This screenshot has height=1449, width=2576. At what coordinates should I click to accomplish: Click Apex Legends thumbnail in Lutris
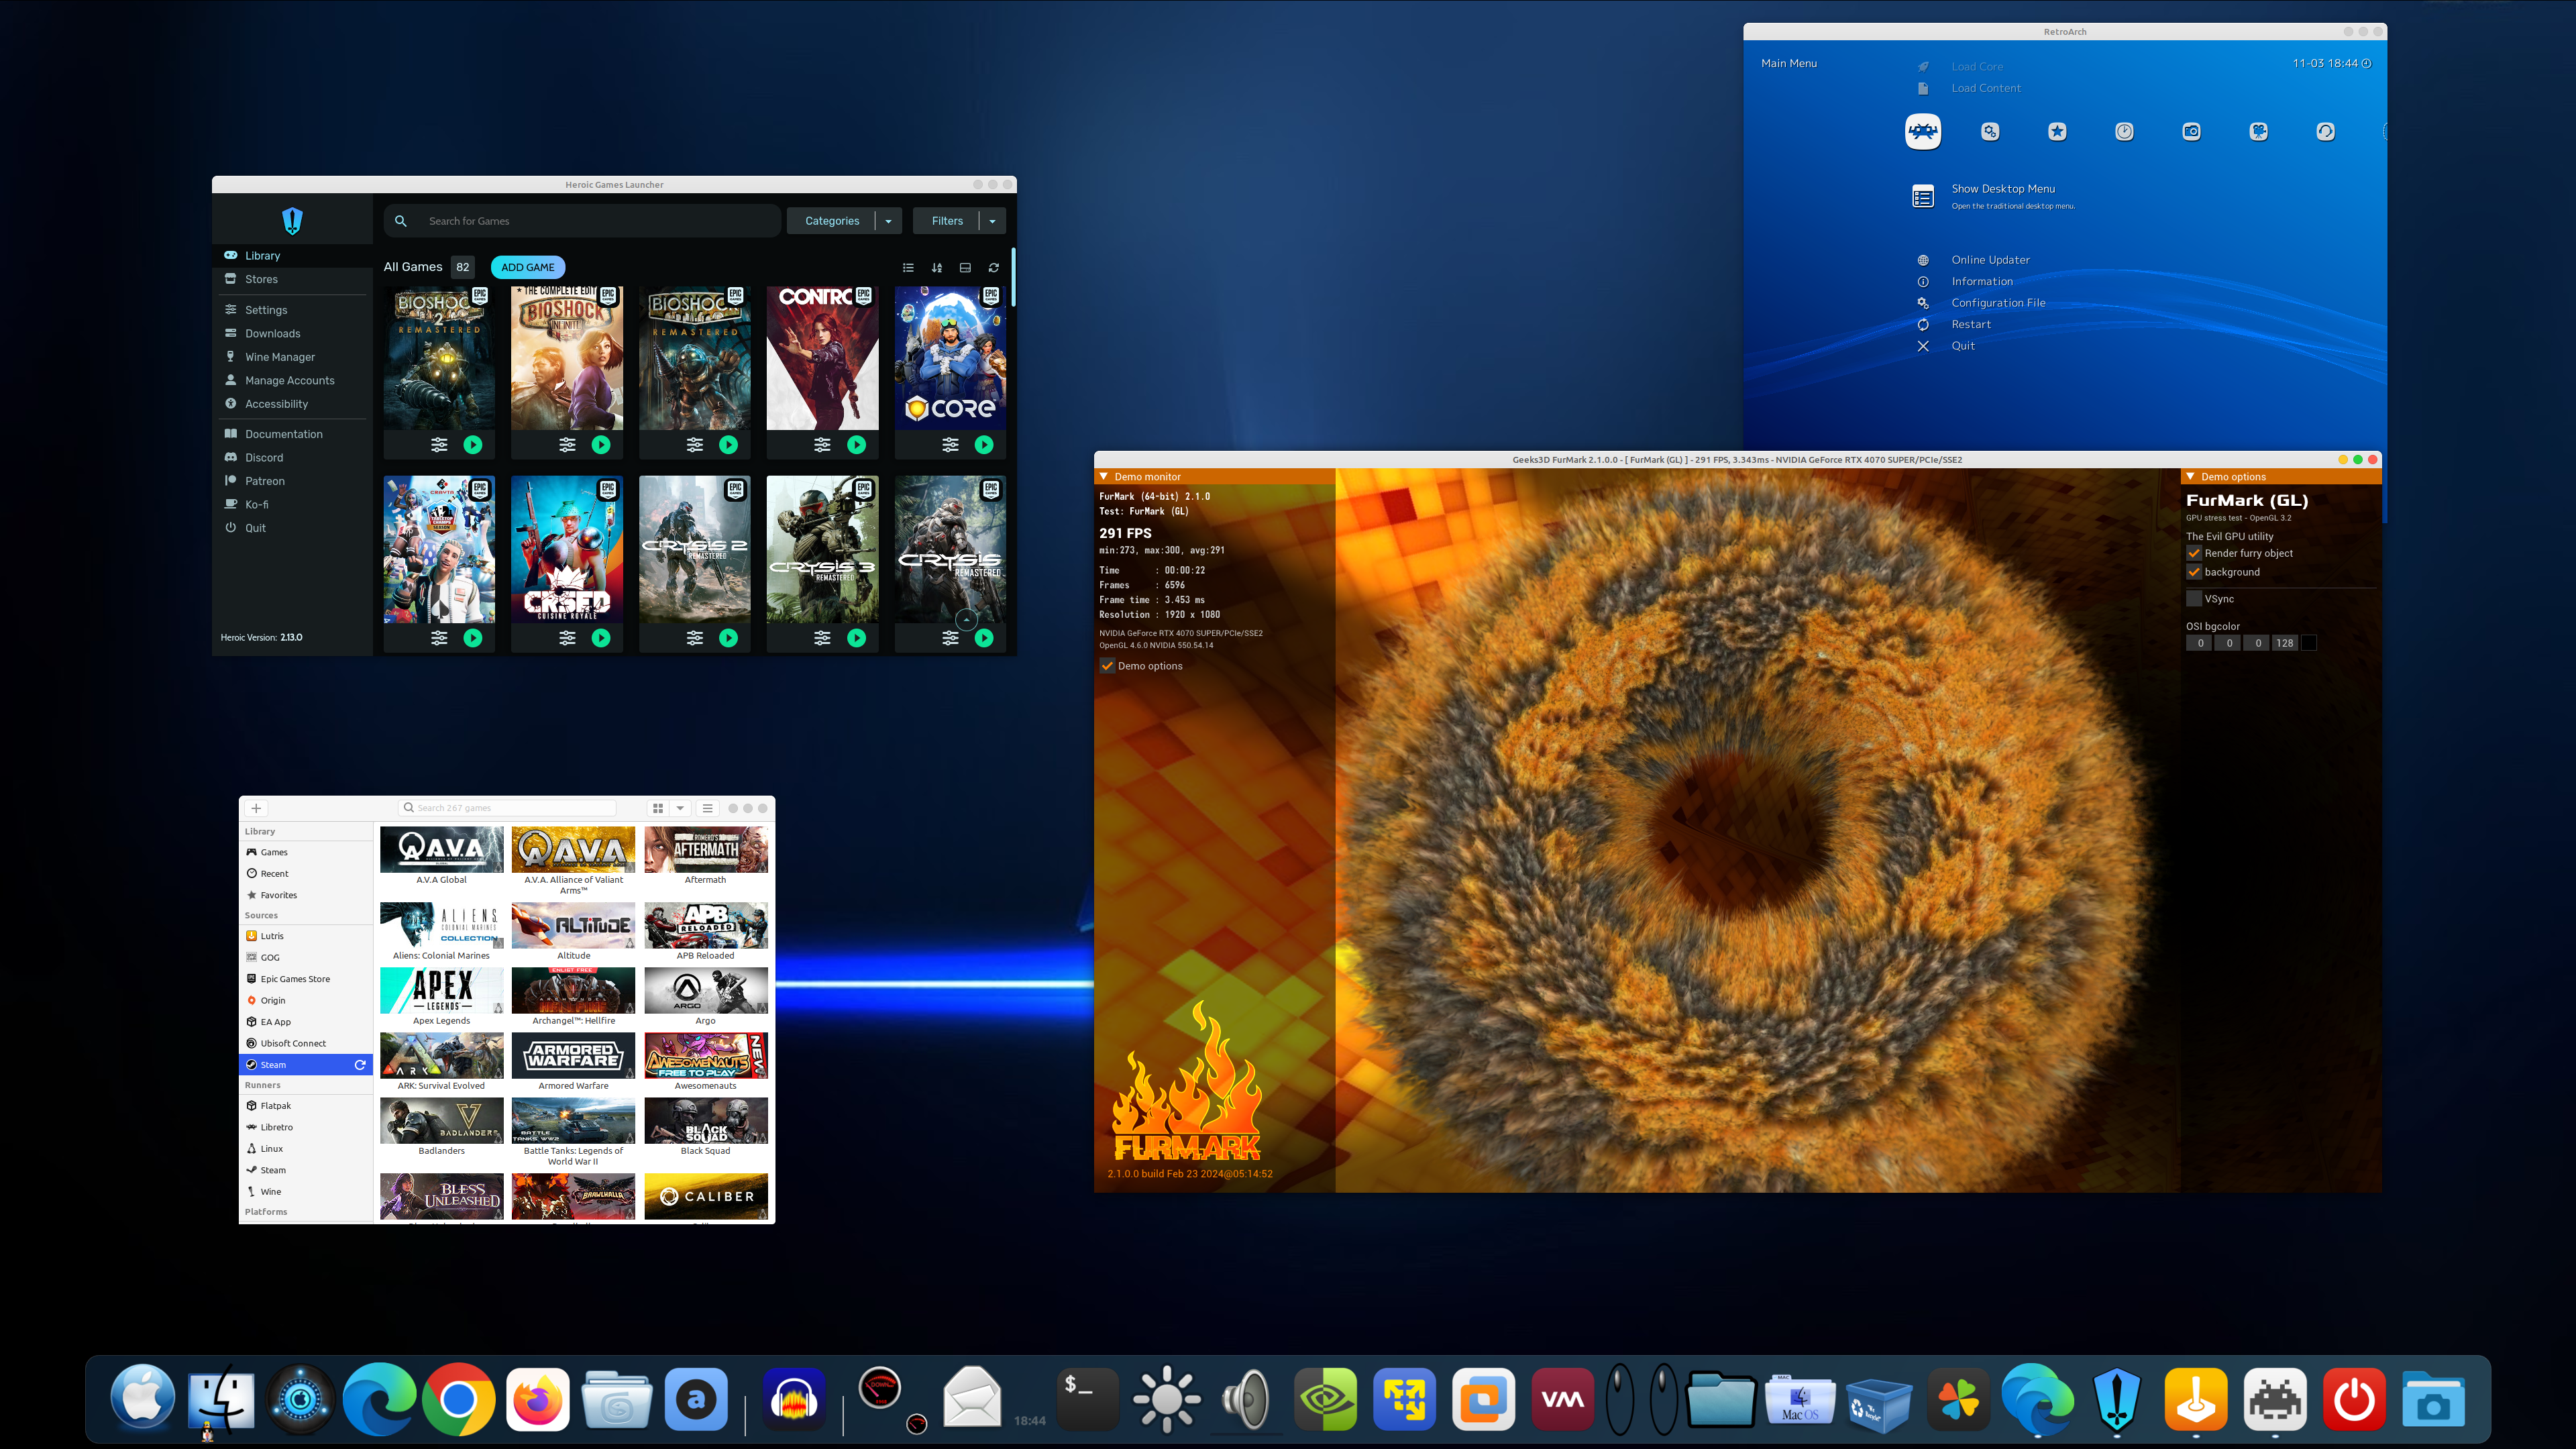(x=442, y=991)
